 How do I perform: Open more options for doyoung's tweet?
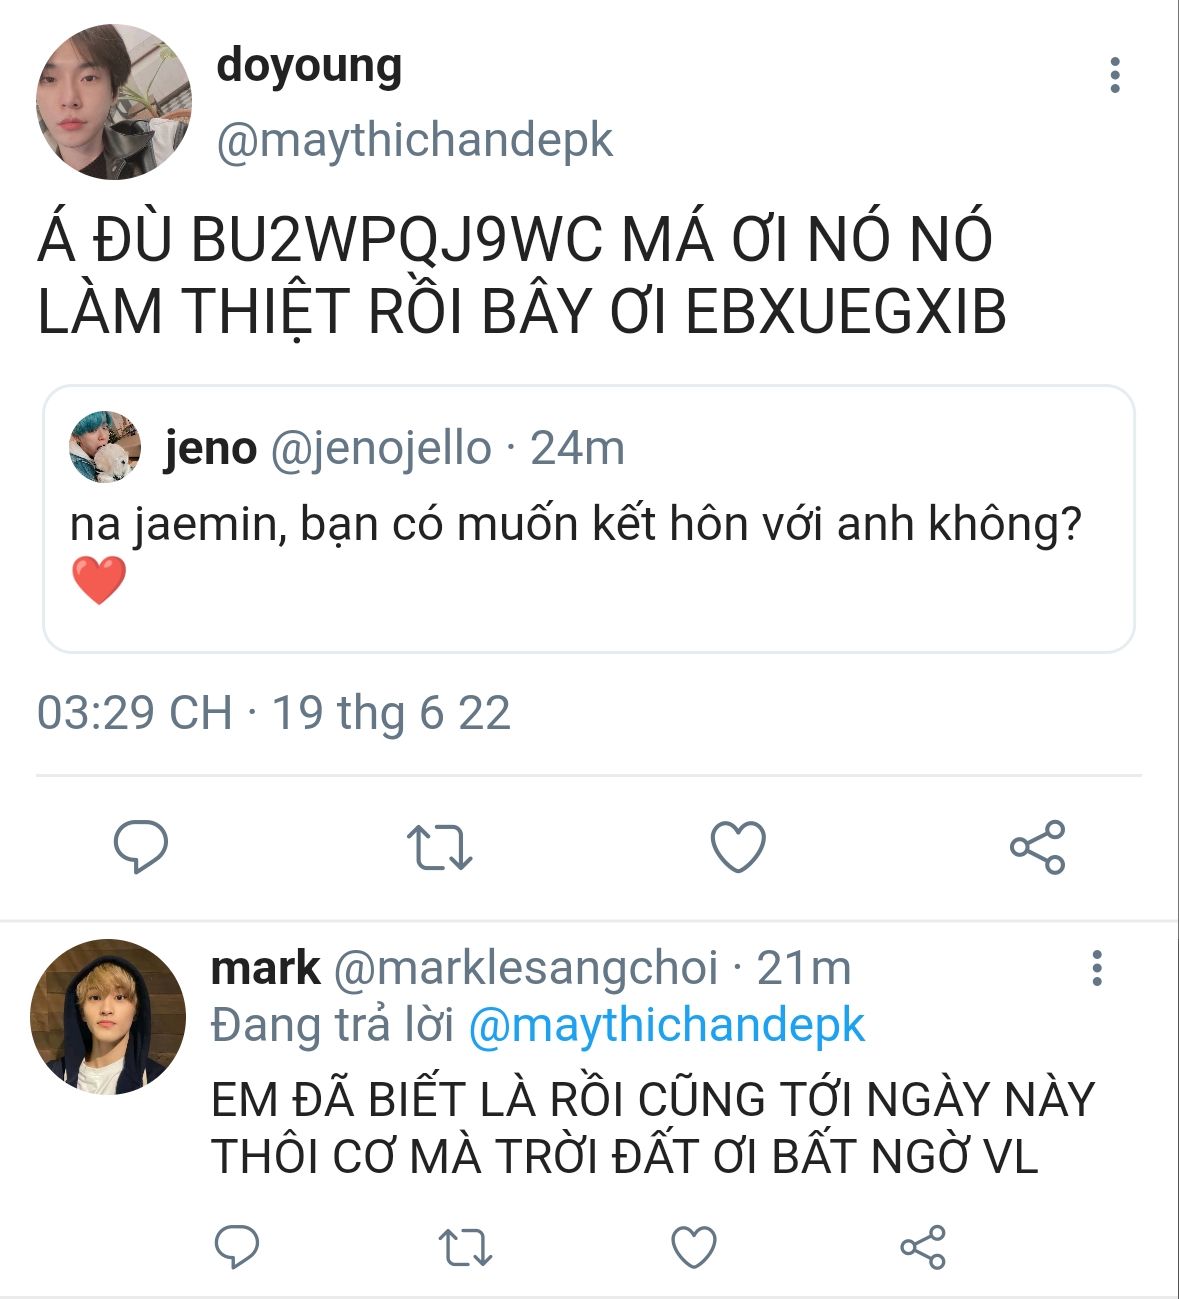pos(1115,76)
